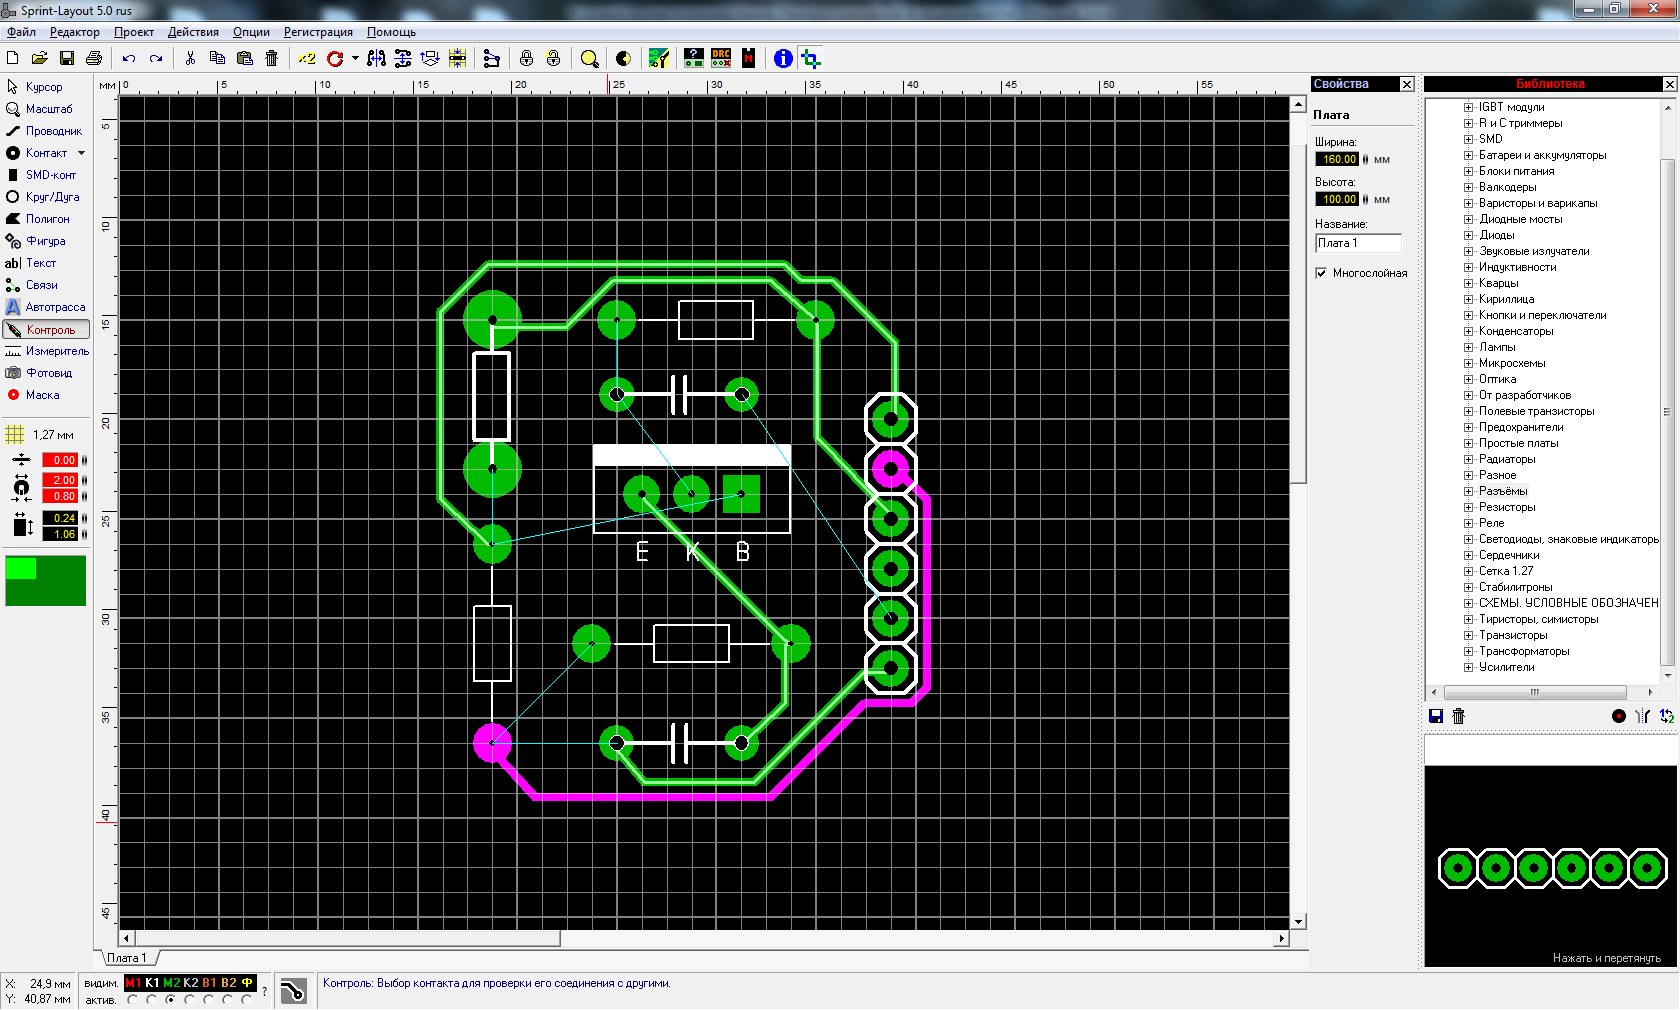Viewport: 1680px width, 1010px height.
Task: Open the Проект menu
Action: 133,32
